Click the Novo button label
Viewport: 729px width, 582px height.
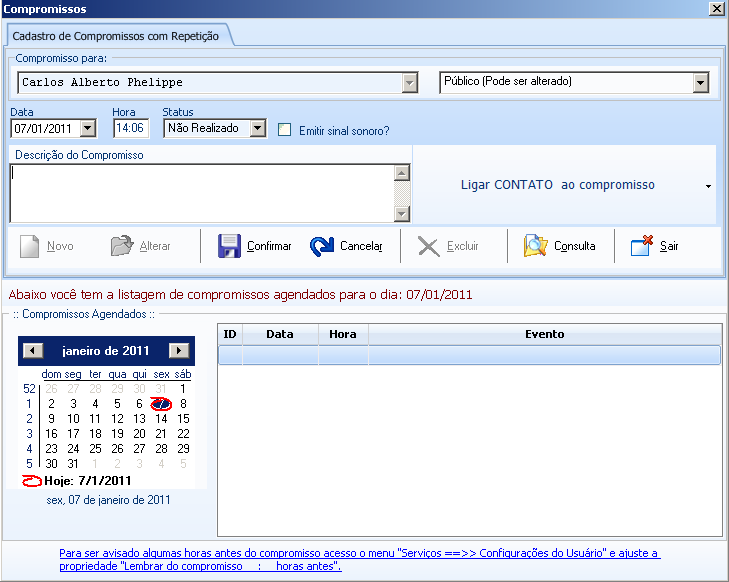point(60,246)
